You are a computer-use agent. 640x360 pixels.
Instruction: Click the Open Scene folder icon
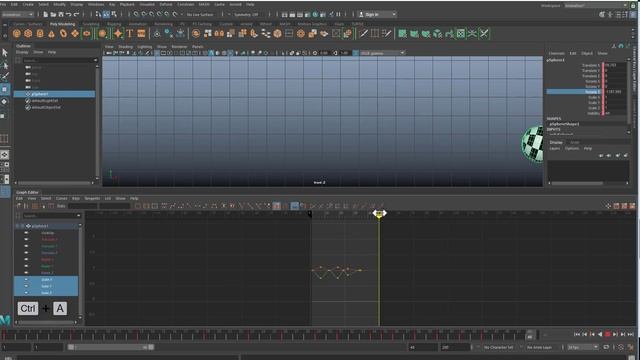click(x=53, y=14)
